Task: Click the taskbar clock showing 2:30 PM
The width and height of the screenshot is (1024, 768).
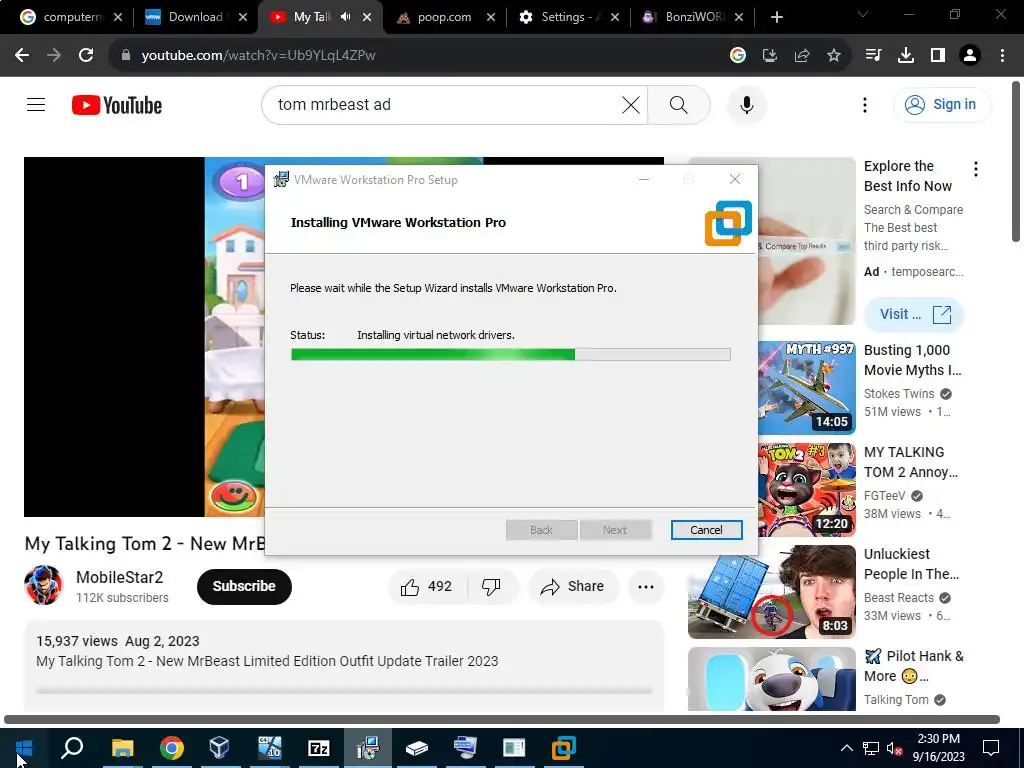Action: coord(940,748)
